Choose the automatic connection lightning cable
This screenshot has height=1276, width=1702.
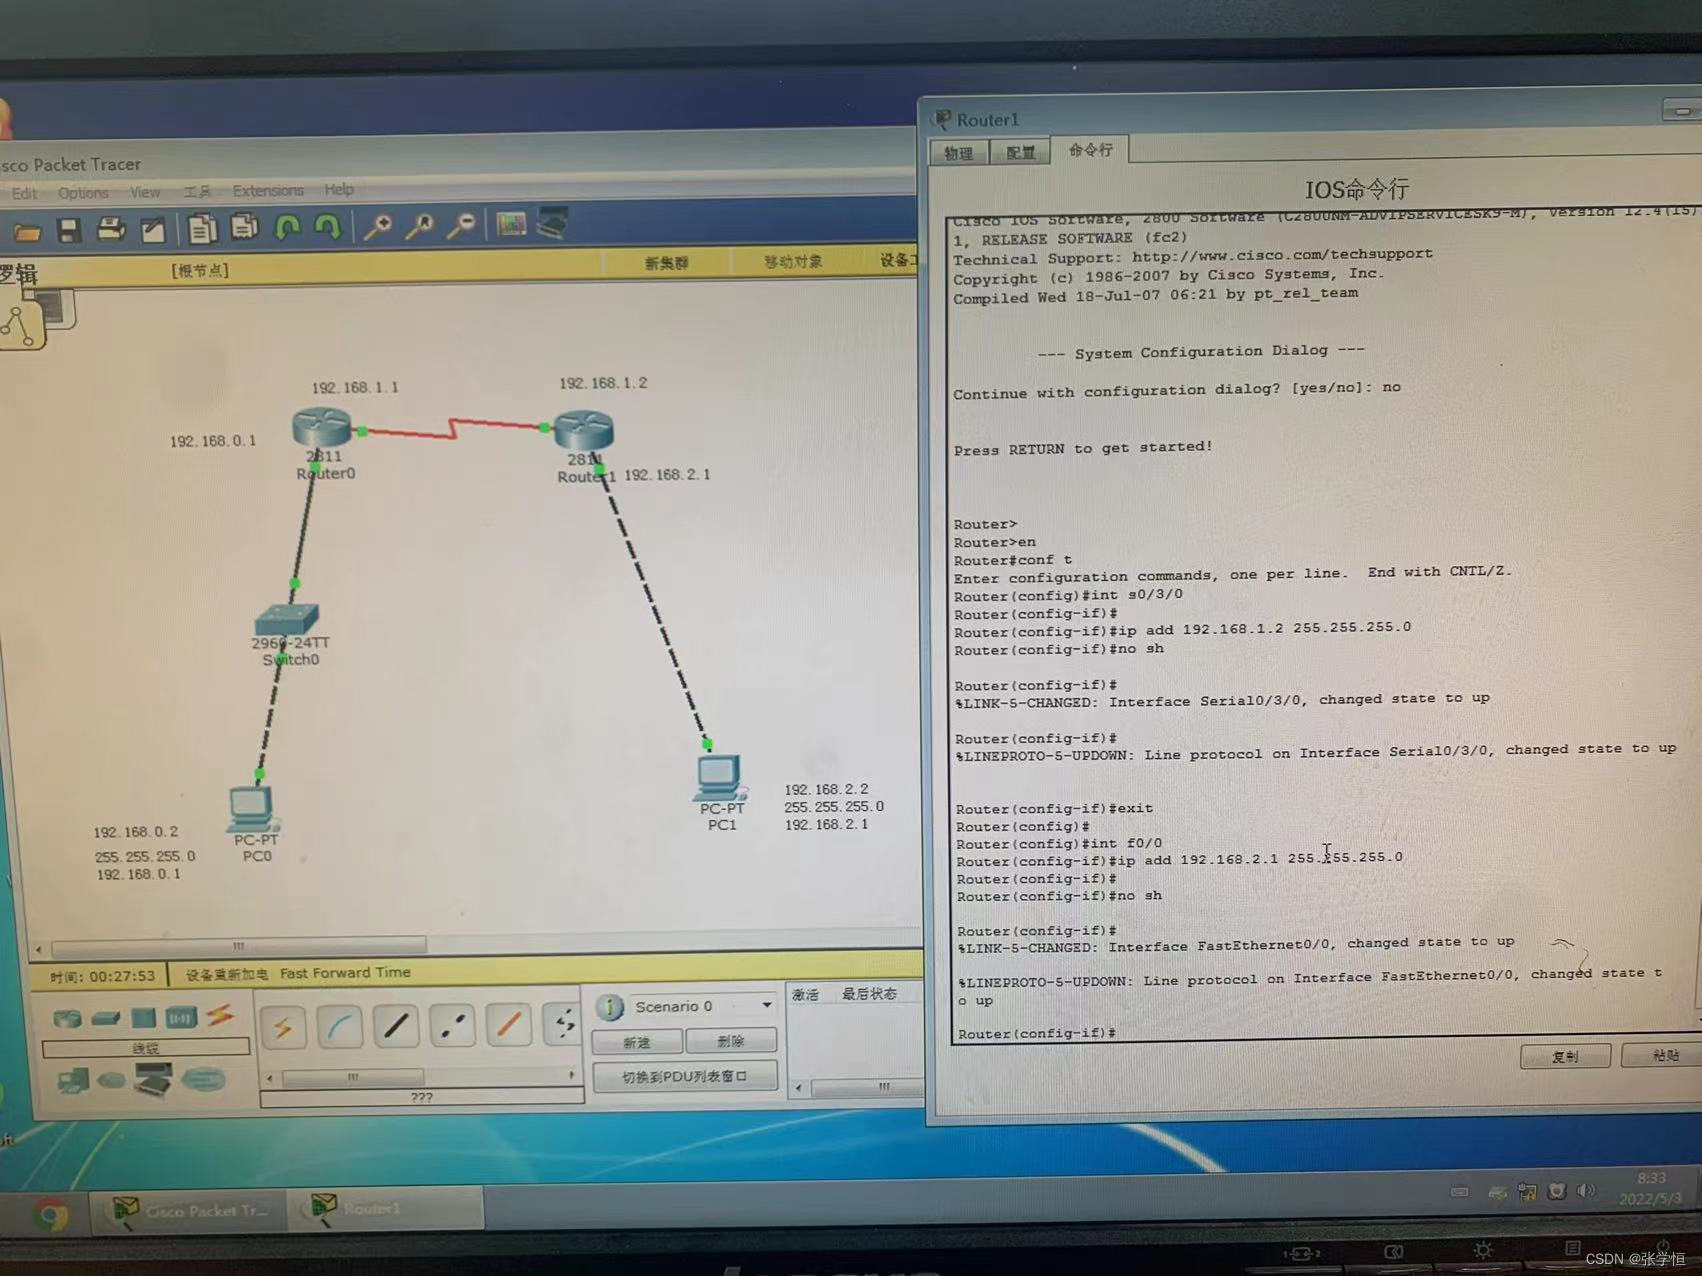pos(284,1026)
